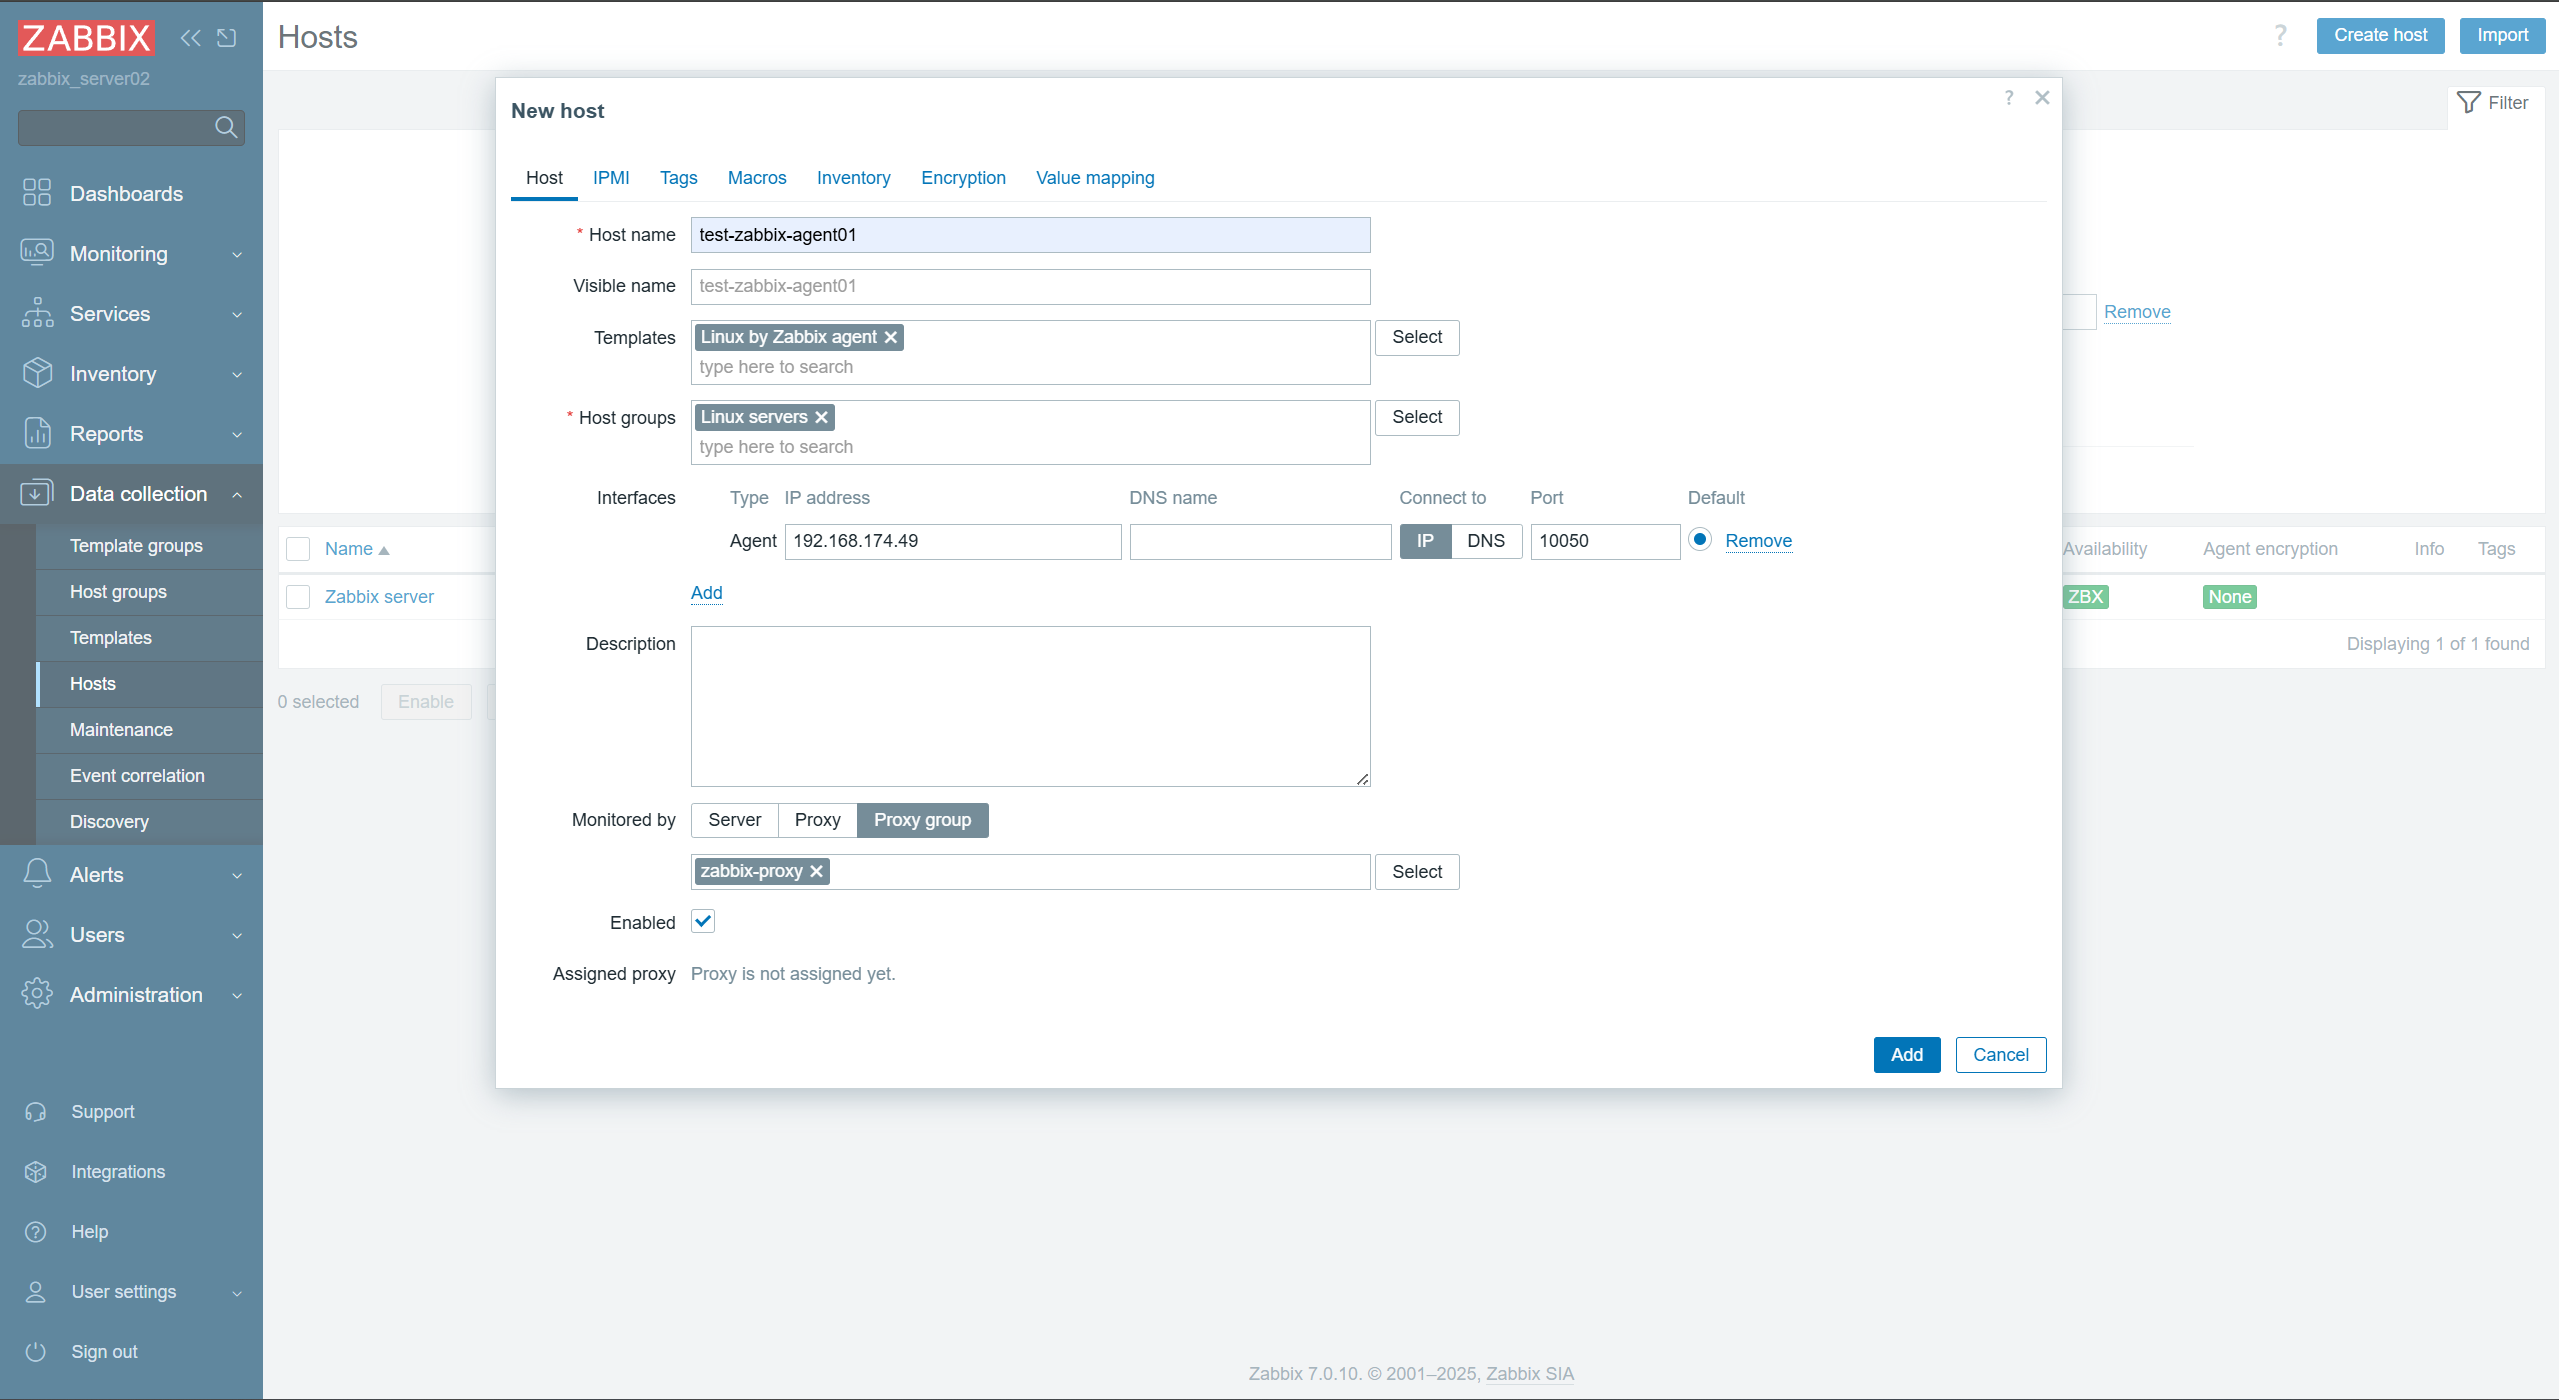Select the Default interface radio button
This screenshot has width=2559, height=1400.
1699,540
